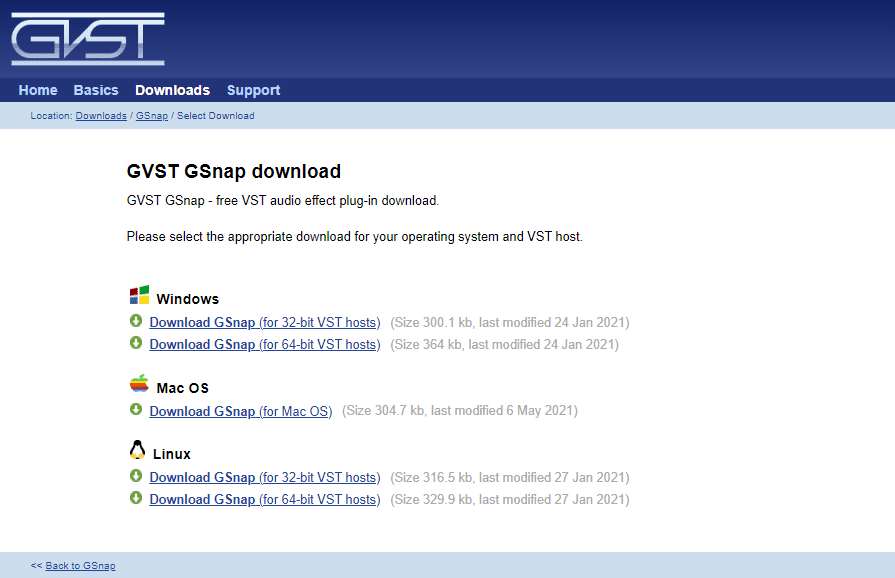Viewport: 895px width, 578px height.
Task: Click the Size 300.1 kb file info
Action: tap(510, 322)
